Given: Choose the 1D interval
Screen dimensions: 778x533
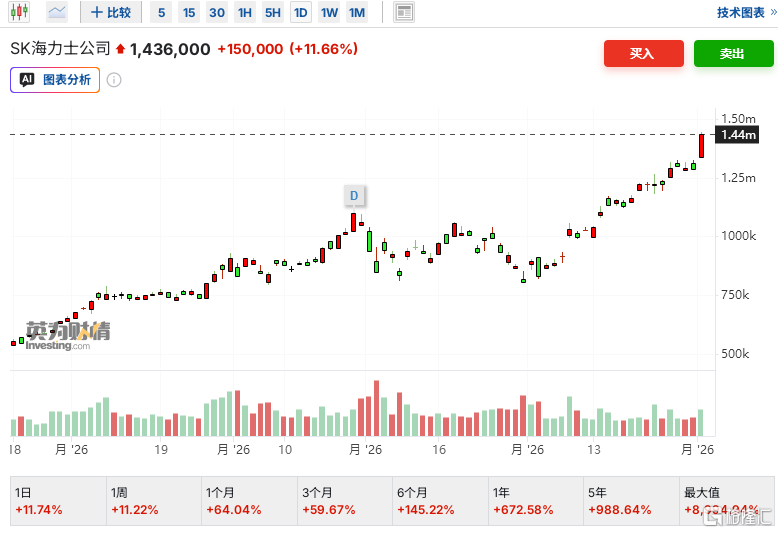Looking at the screenshot, I should [301, 12].
